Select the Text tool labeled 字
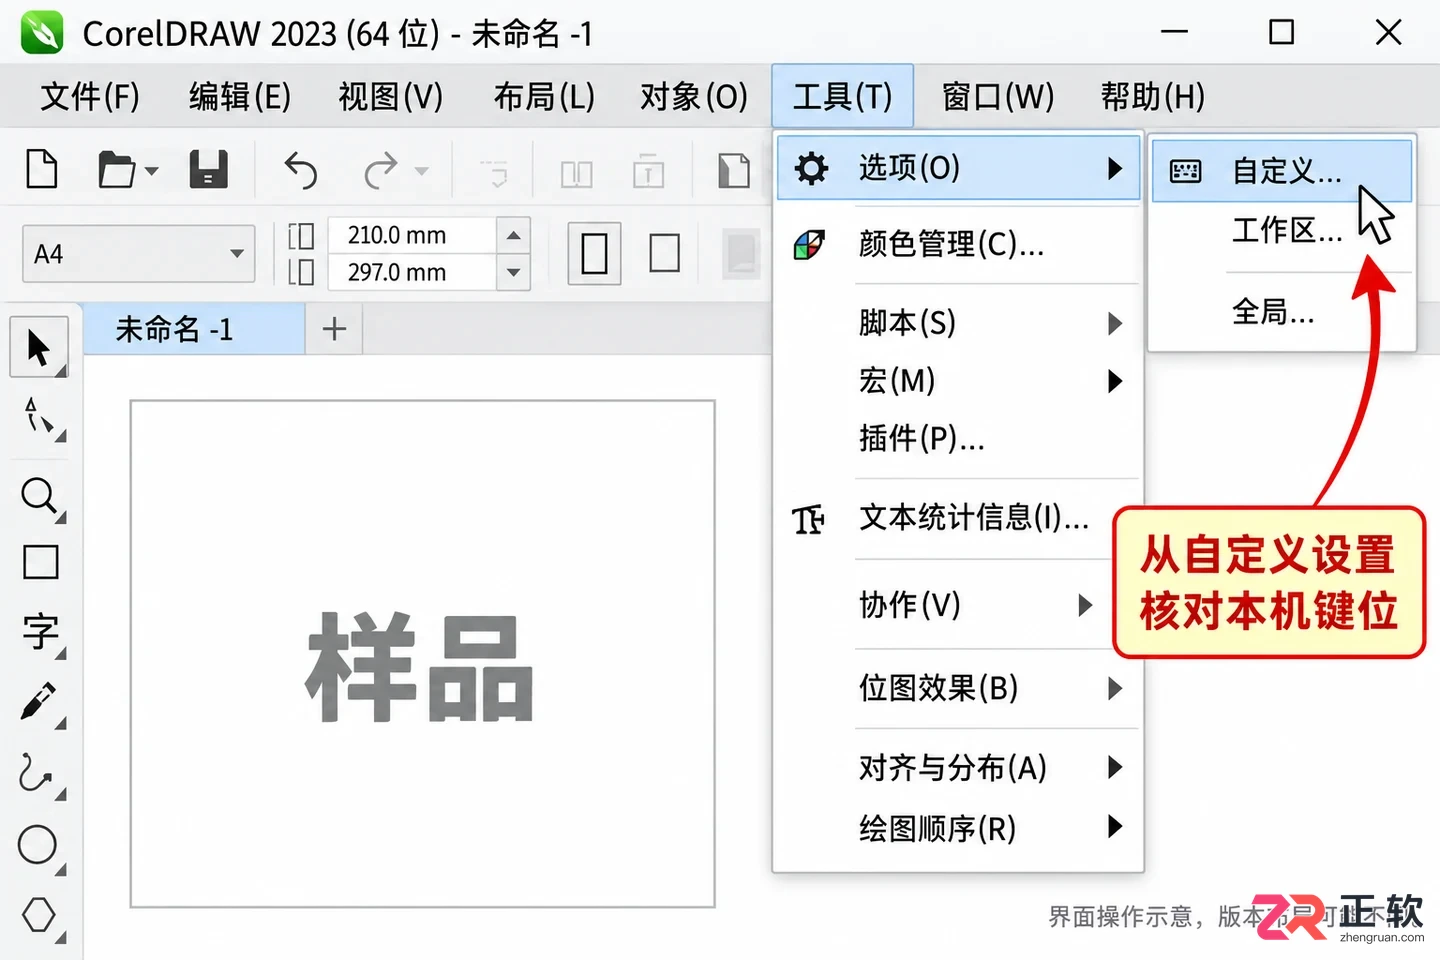Image resolution: width=1440 pixels, height=960 pixels. (40, 632)
